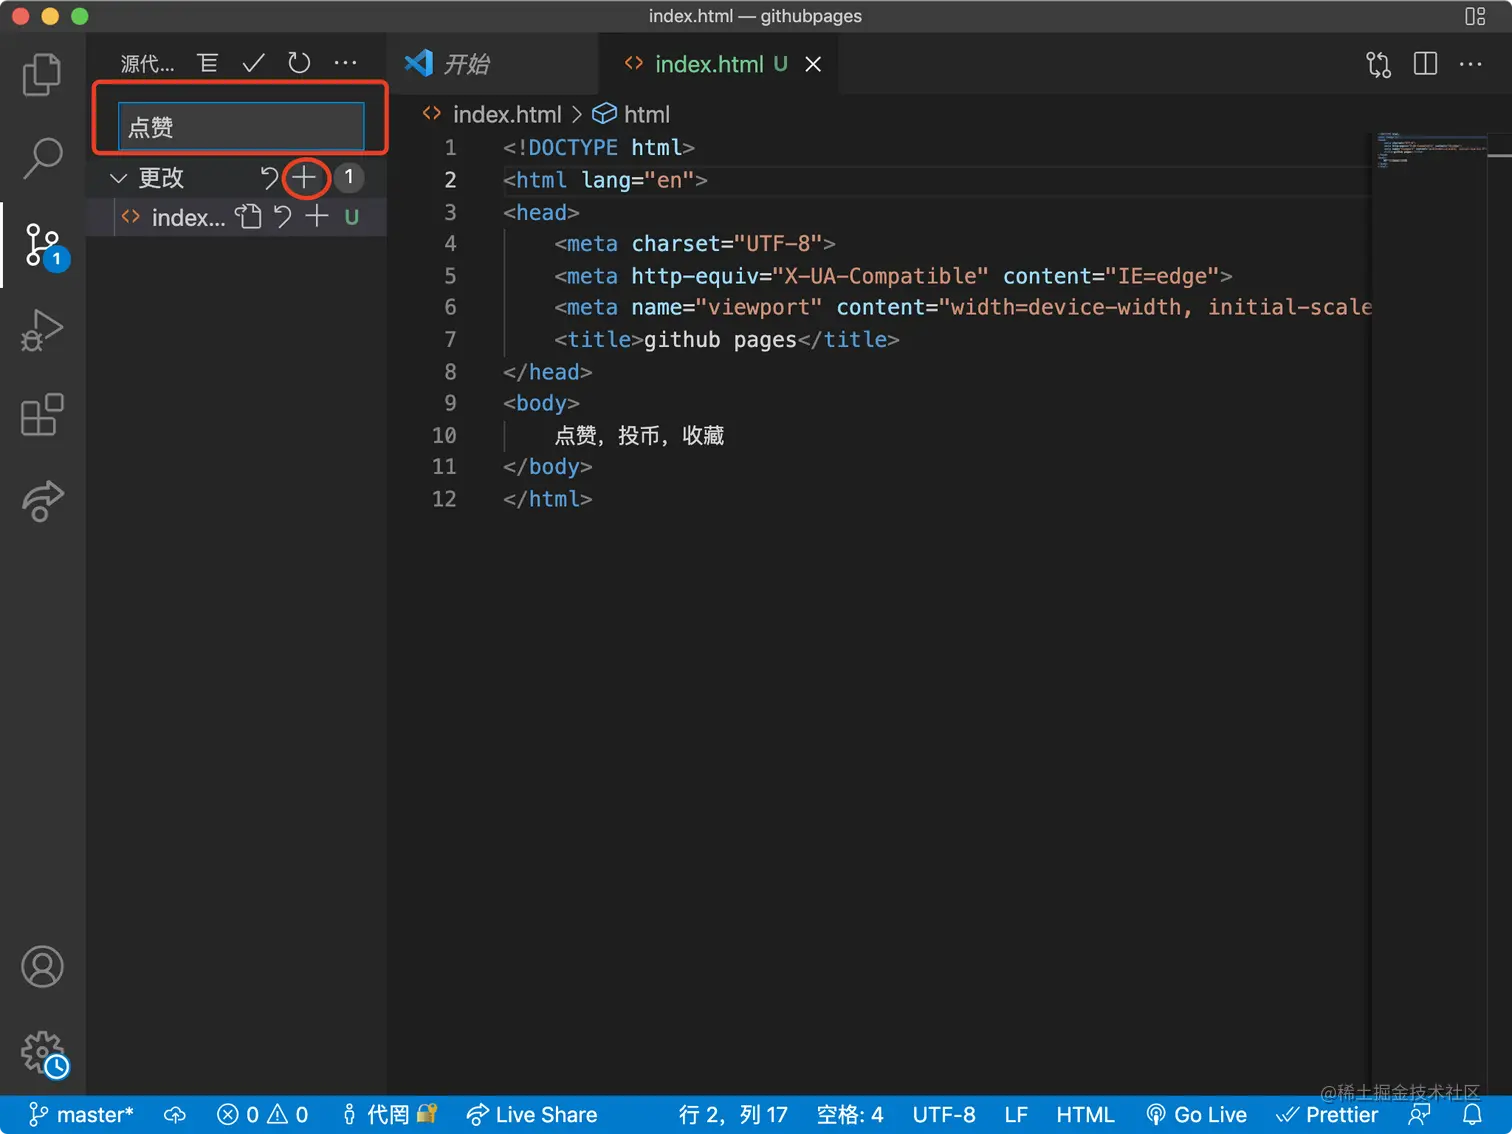Screen dimensions: 1512x1134
Task: Click the charset="UTF-8" meta line
Action: tap(695, 244)
